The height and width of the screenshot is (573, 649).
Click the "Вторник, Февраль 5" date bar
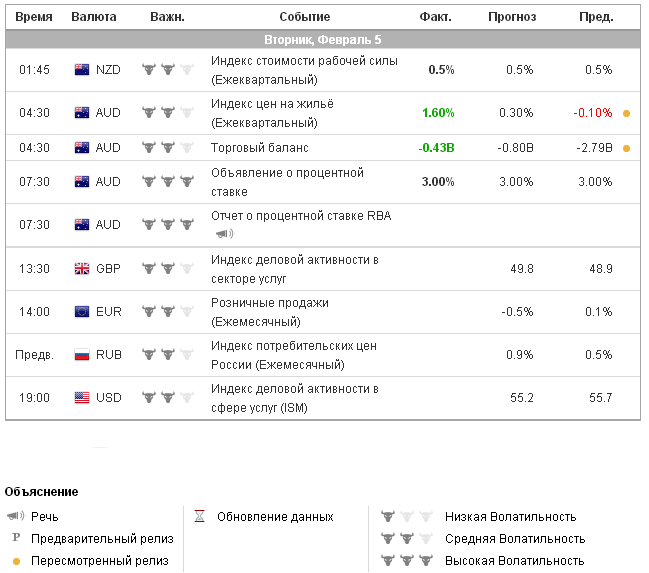tap(322, 40)
